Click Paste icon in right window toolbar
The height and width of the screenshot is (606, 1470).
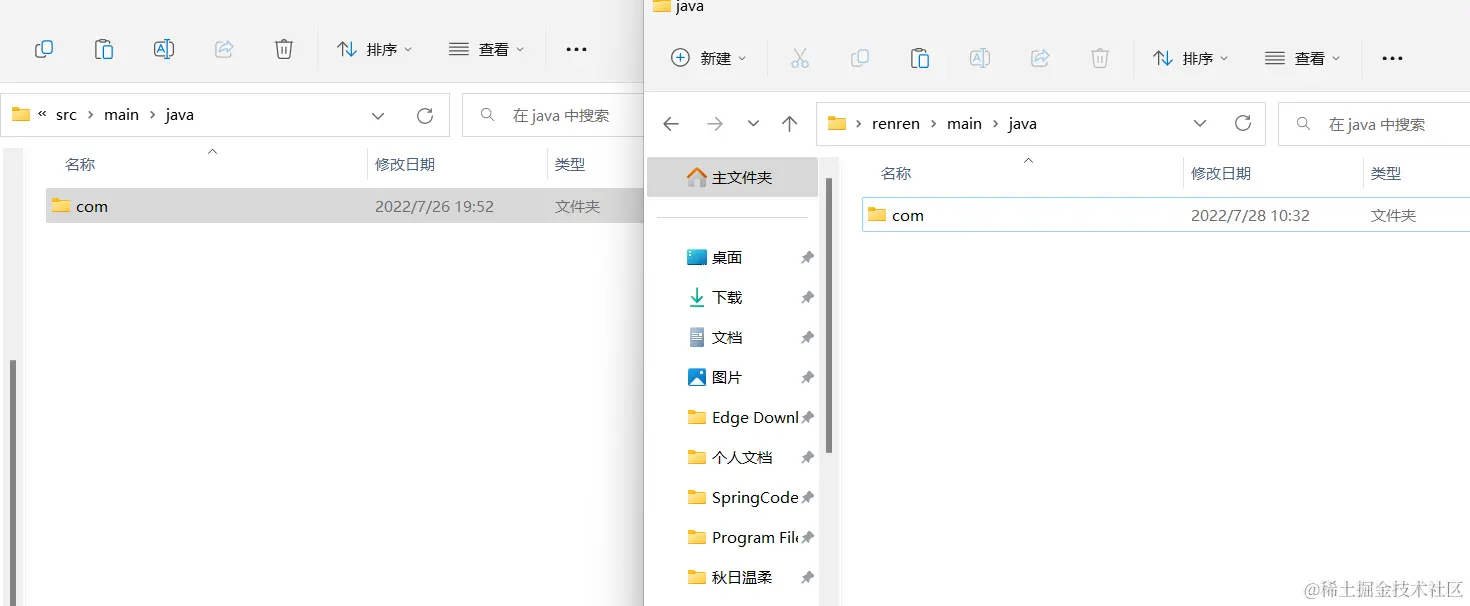[920, 58]
